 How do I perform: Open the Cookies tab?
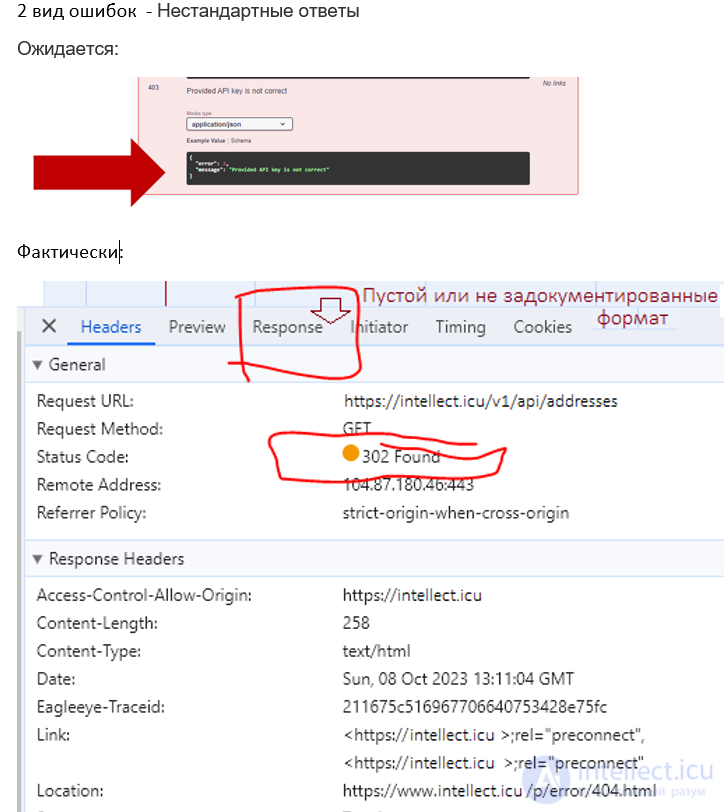[x=543, y=327]
